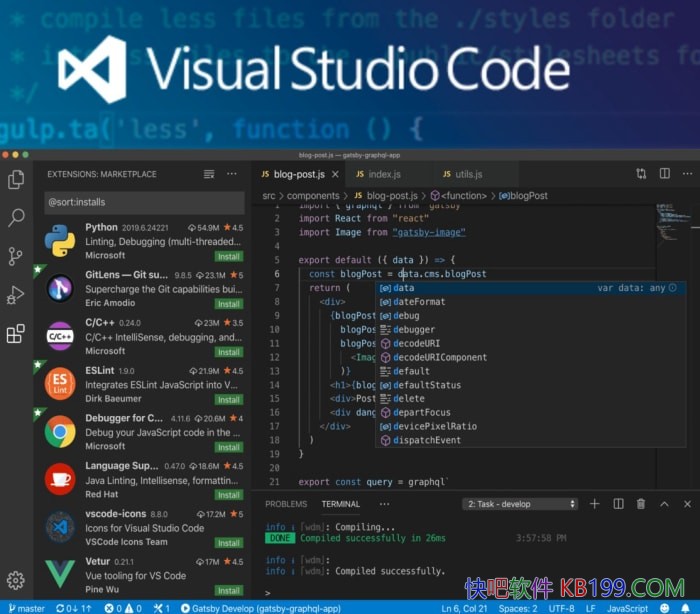
Task: Switch to the PROBLEMS panel tab
Action: [x=286, y=504]
